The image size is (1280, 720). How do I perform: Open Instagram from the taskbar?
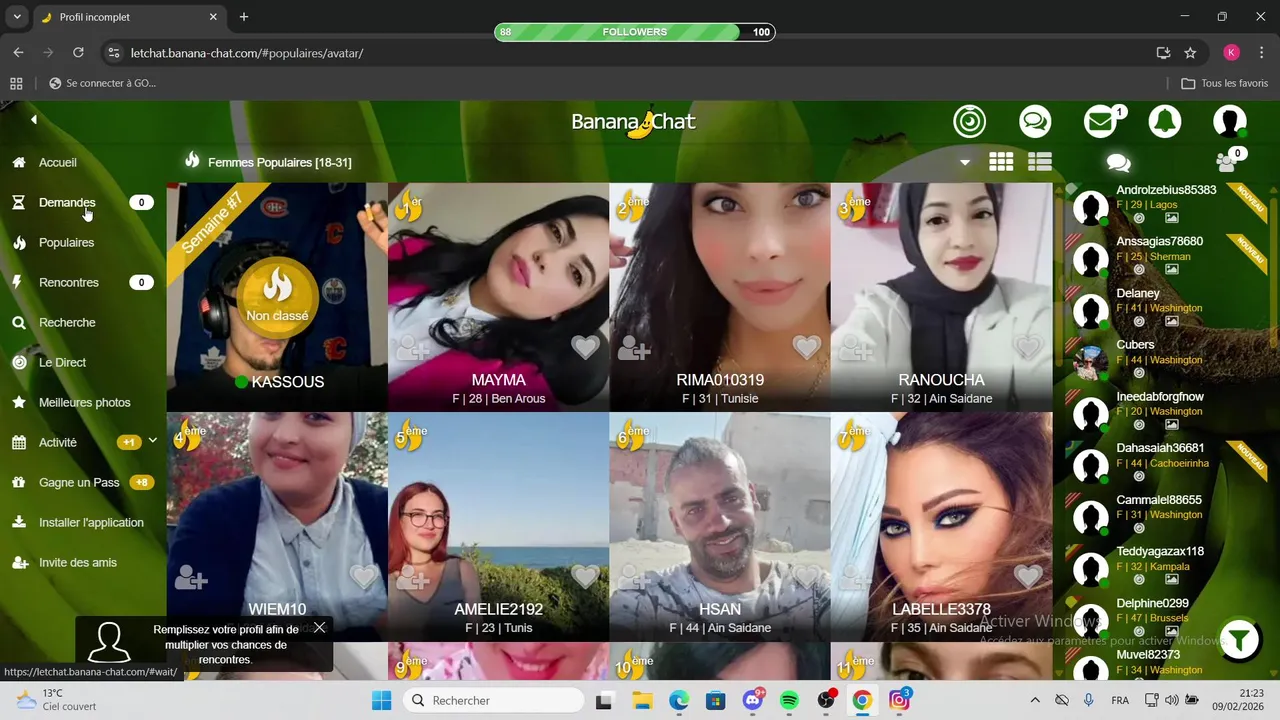899,700
